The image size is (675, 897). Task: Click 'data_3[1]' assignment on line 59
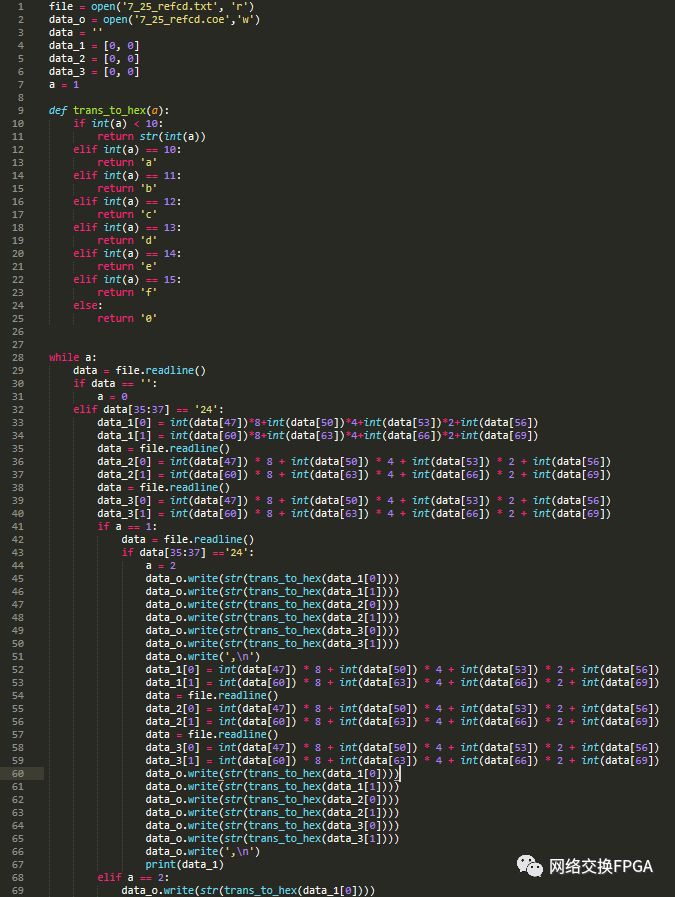click(402, 761)
